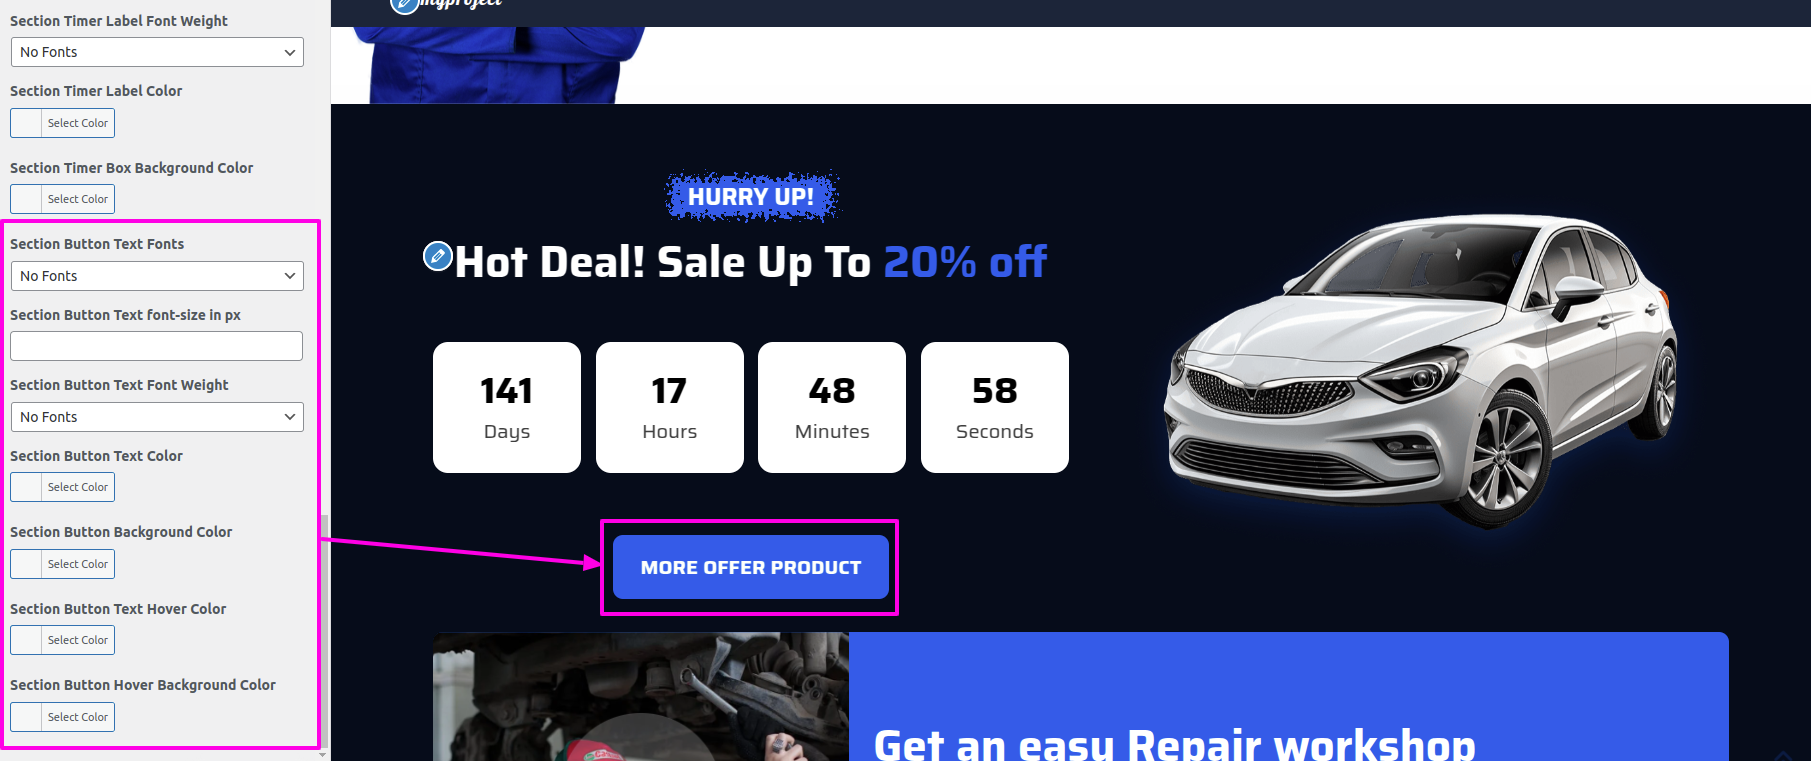Click the pencil edit icon beside Hot Deal heading

(x=437, y=256)
